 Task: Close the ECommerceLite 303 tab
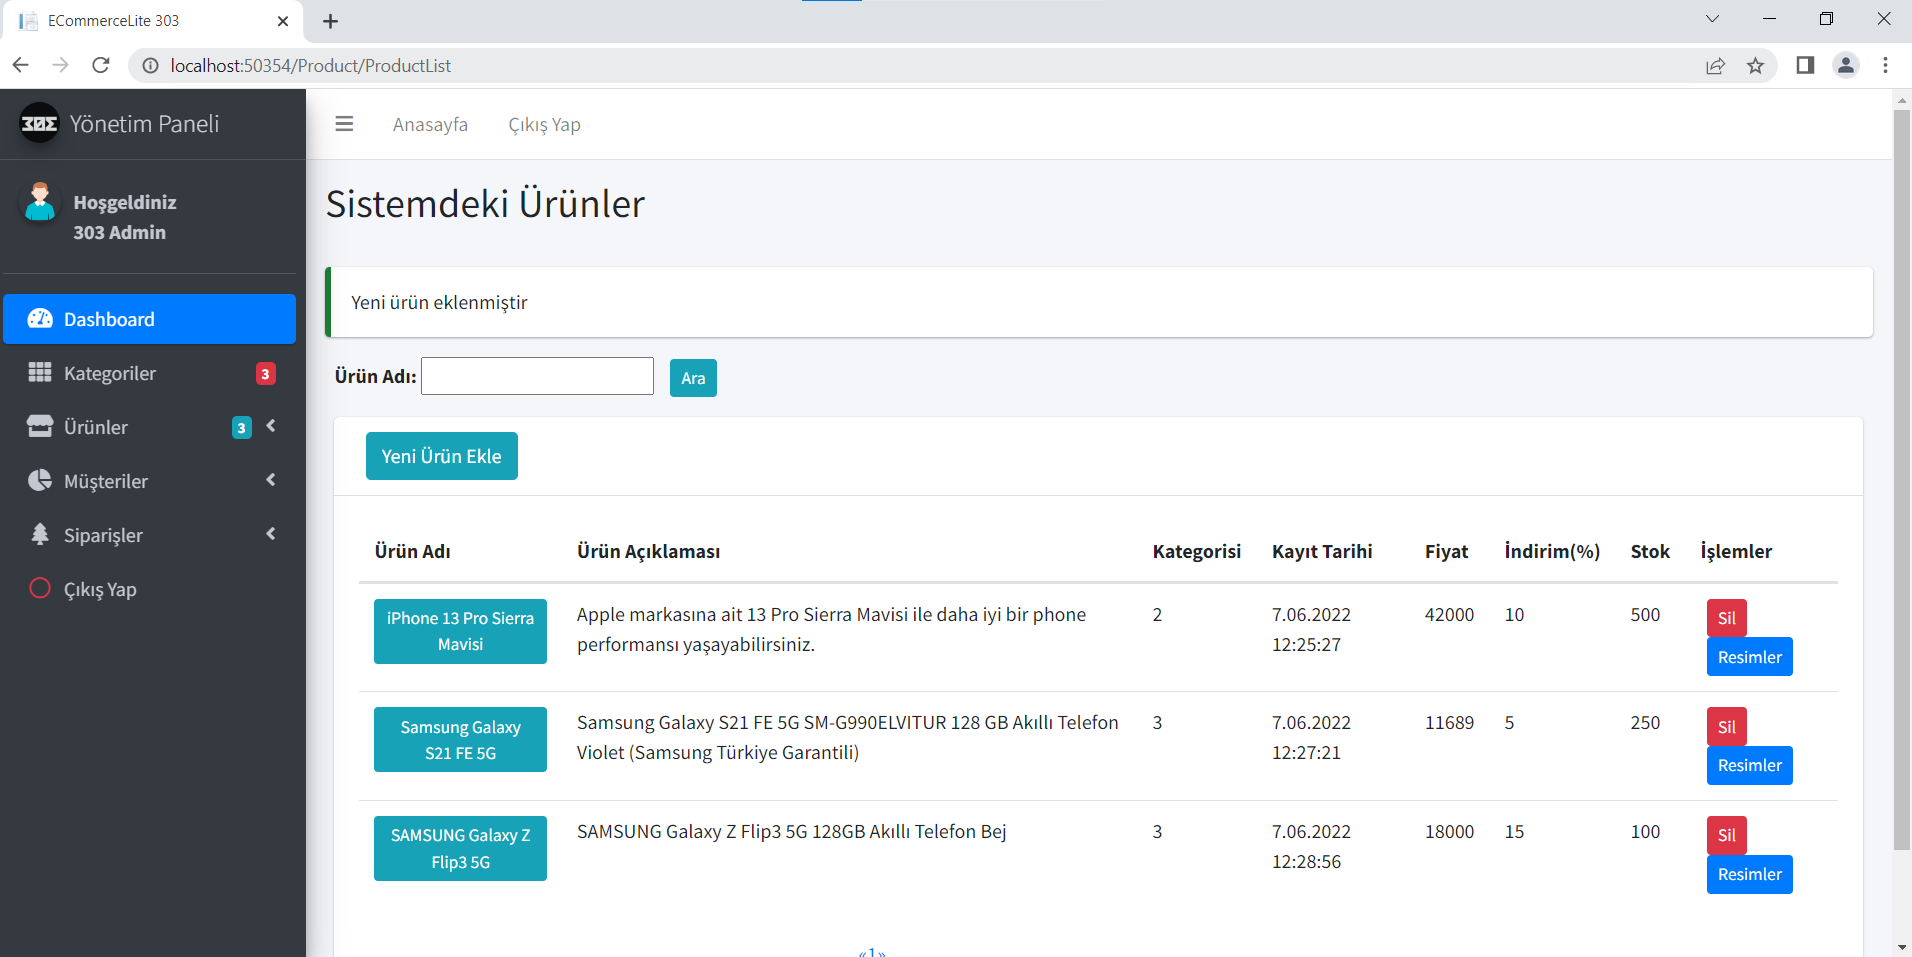click(x=283, y=21)
